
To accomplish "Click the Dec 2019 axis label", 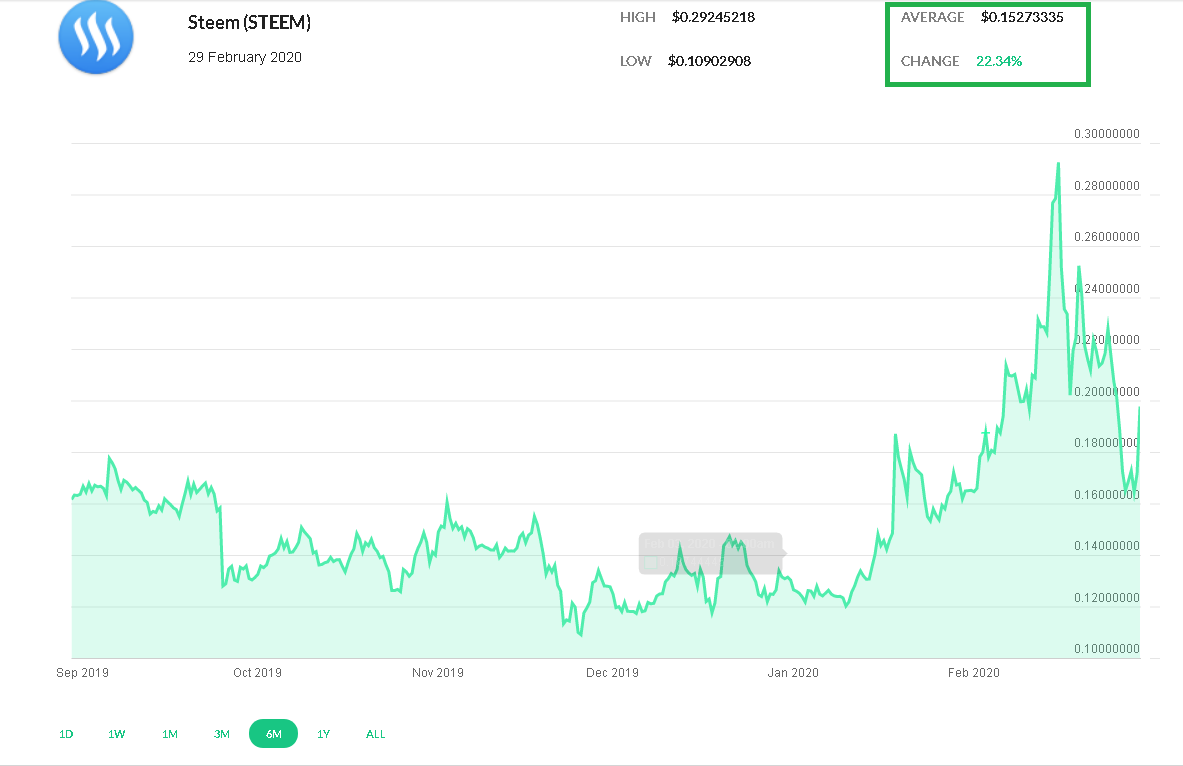I will 613,672.
